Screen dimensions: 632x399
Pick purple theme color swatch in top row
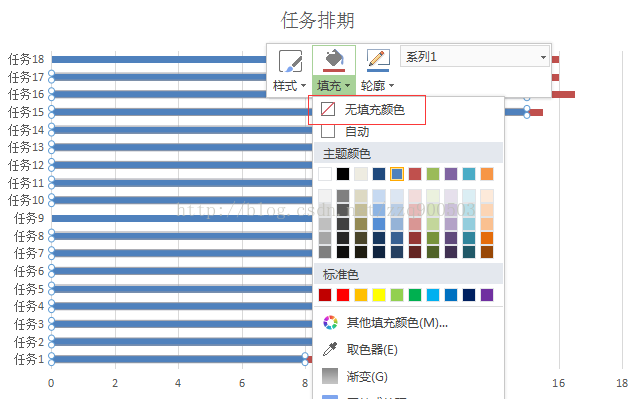tap(451, 174)
